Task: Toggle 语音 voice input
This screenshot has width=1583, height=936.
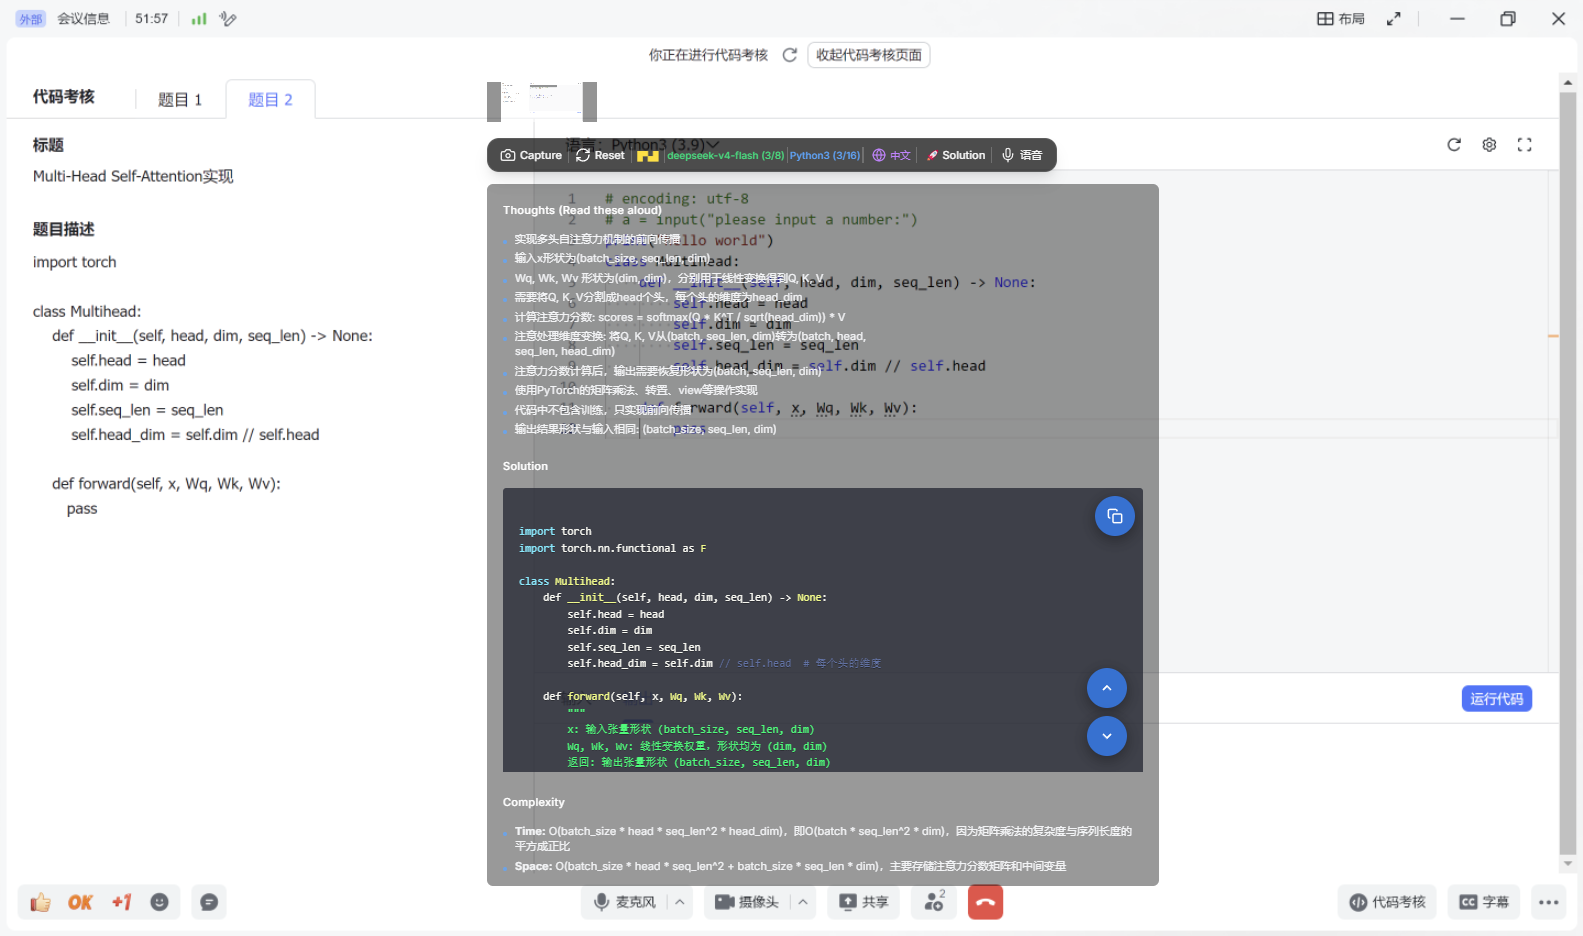Action: click(1022, 155)
